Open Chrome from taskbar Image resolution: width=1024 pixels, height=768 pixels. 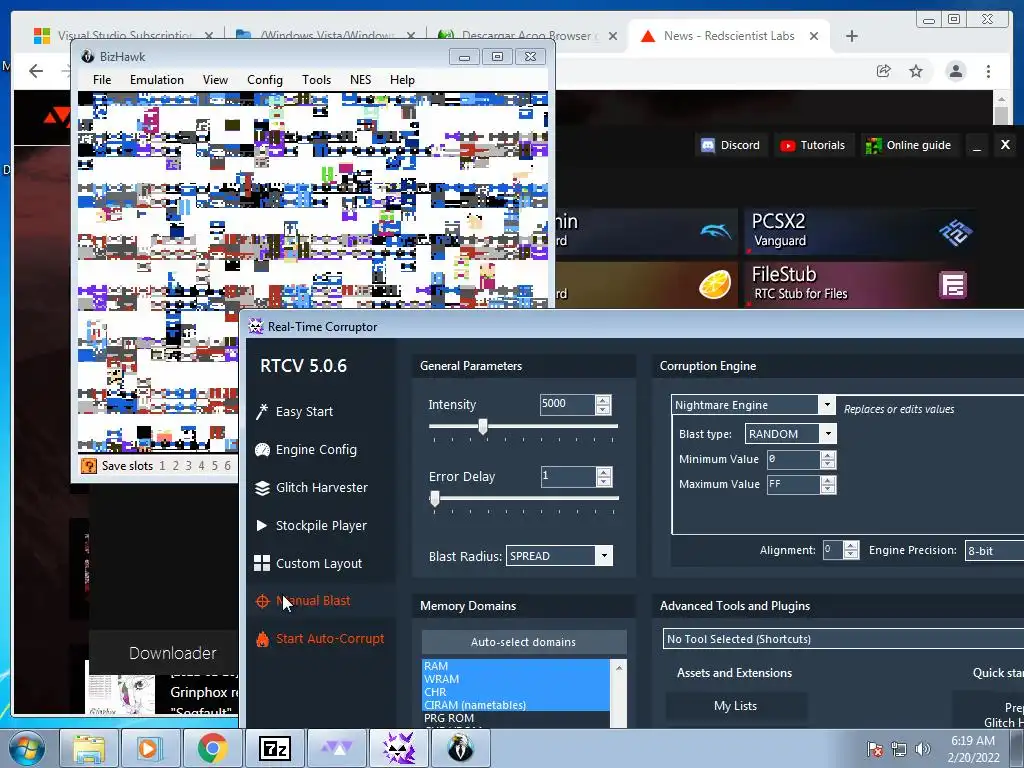[212, 748]
